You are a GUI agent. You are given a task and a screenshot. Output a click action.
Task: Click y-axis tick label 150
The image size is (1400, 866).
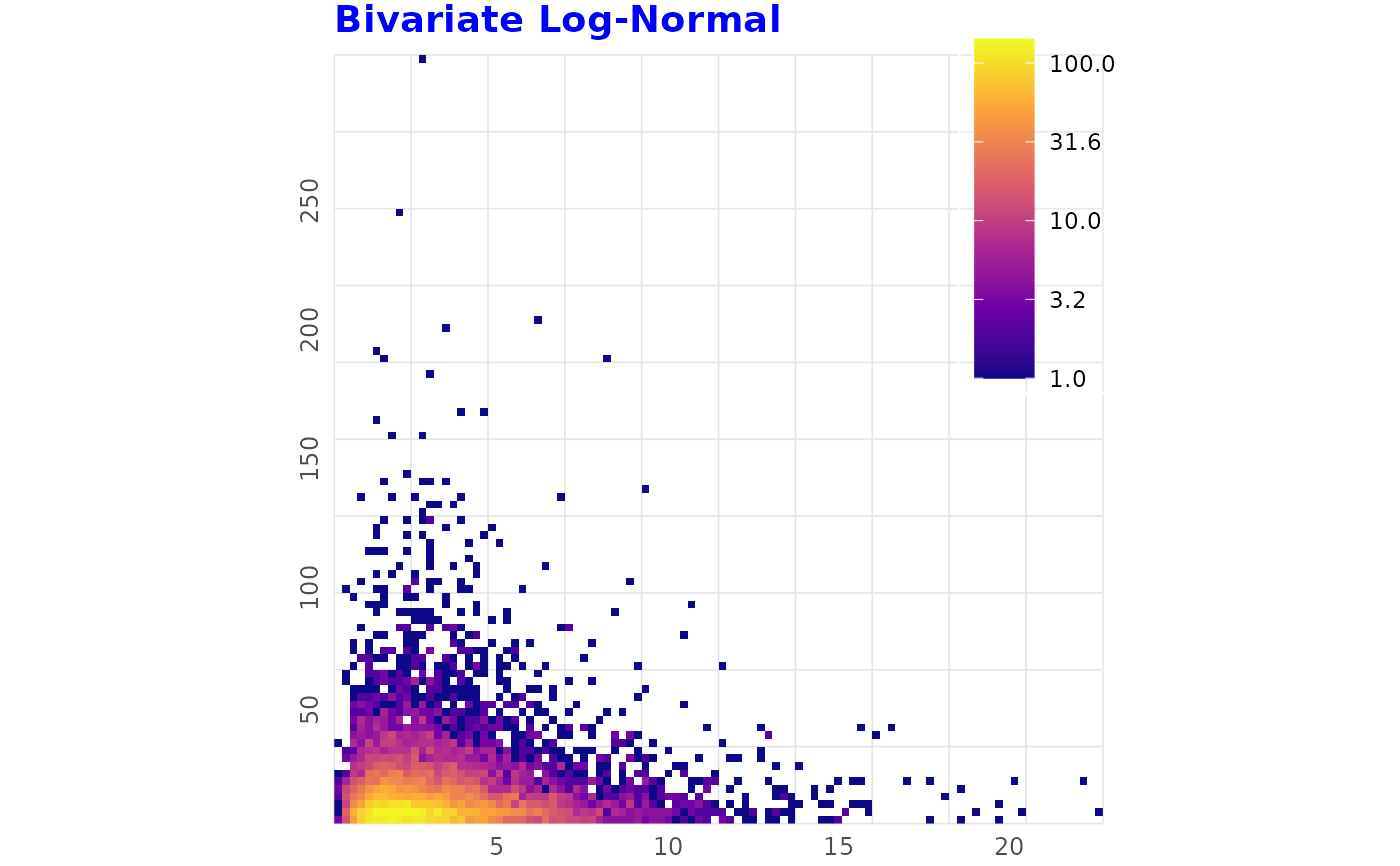coord(311,457)
